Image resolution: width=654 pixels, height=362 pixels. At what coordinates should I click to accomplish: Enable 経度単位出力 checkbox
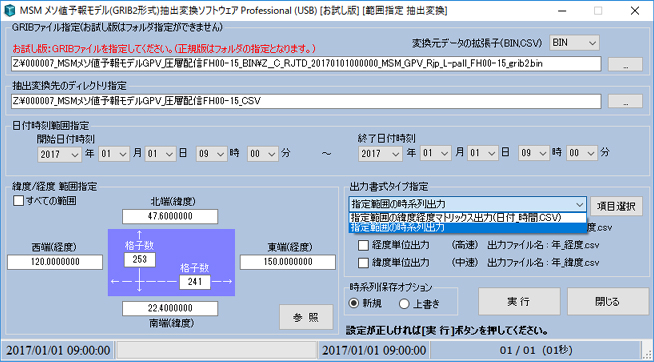tap(363, 245)
